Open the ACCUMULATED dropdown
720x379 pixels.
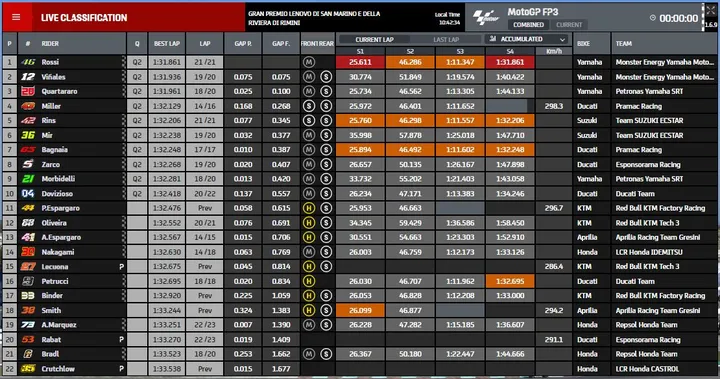pos(526,39)
